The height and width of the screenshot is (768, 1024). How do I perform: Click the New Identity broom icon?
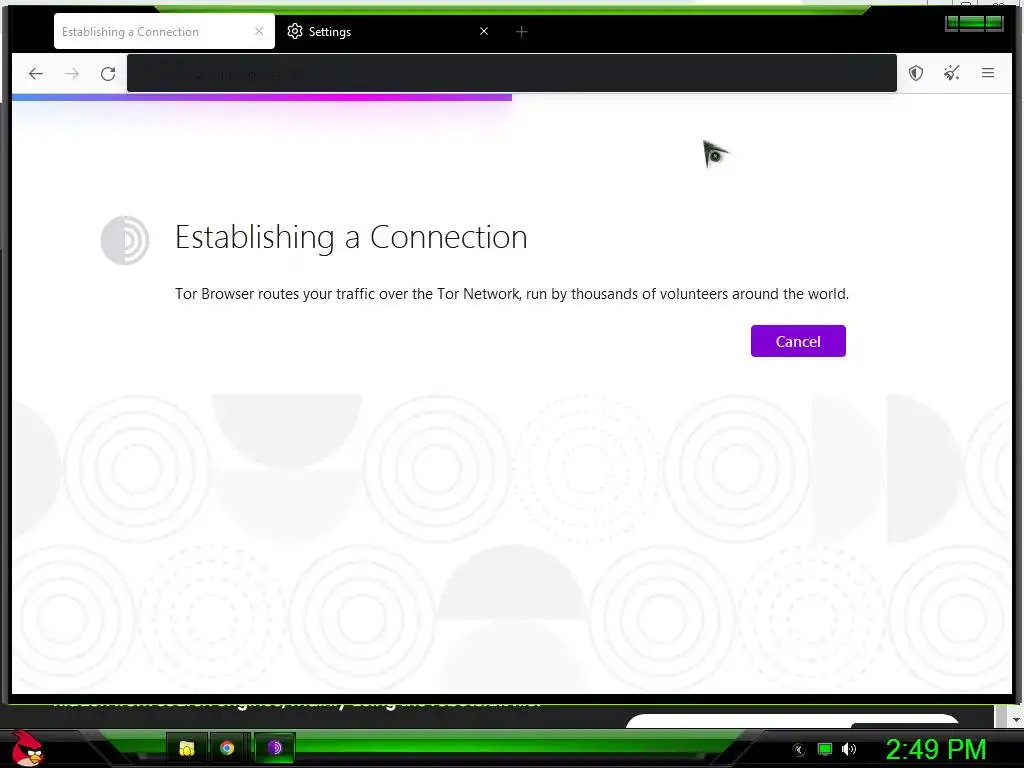click(x=952, y=73)
